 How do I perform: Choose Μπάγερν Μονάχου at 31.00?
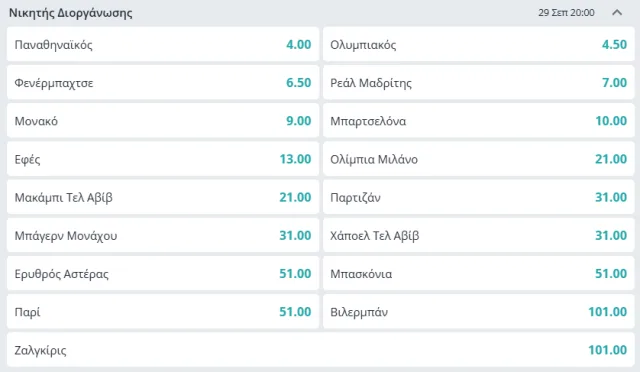pyautogui.click(x=163, y=235)
